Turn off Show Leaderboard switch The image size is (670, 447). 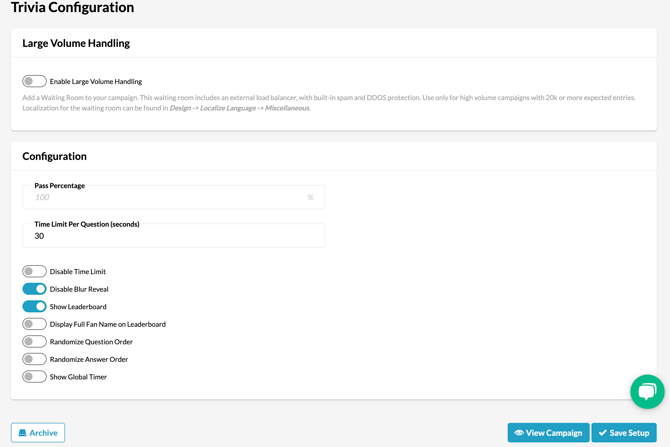(x=34, y=306)
